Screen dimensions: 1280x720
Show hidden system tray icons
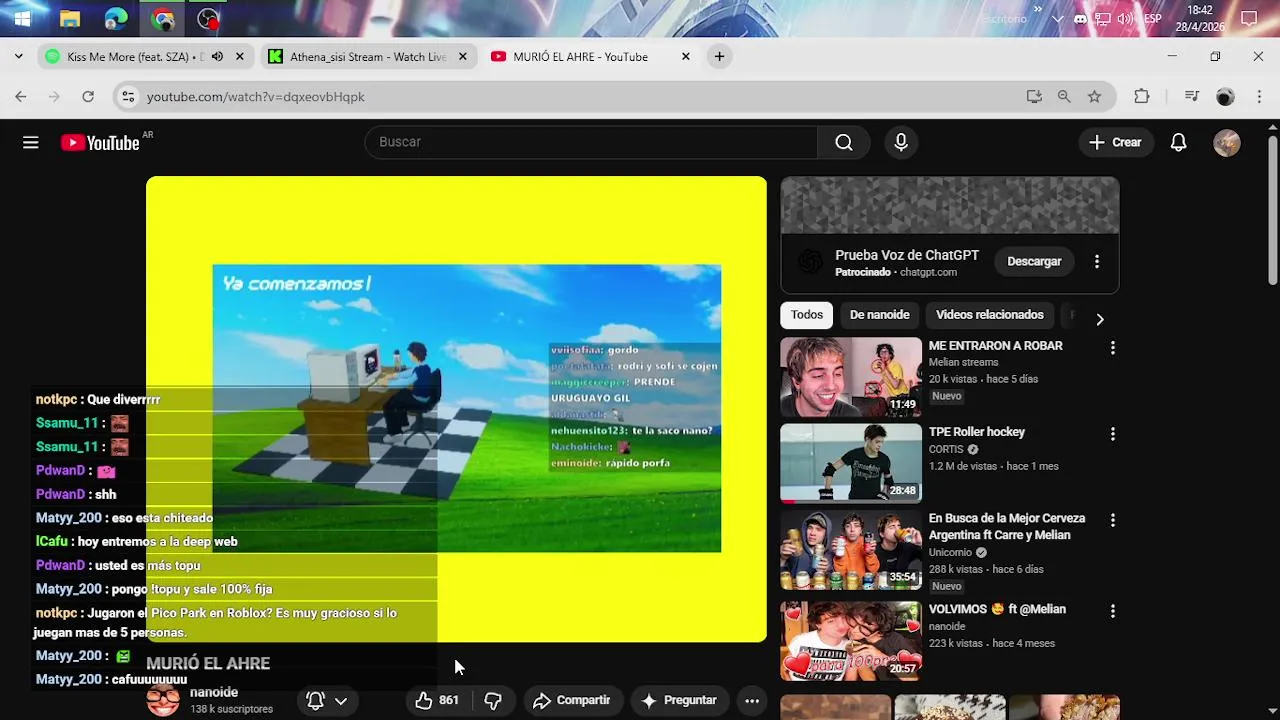tap(1057, 19)
